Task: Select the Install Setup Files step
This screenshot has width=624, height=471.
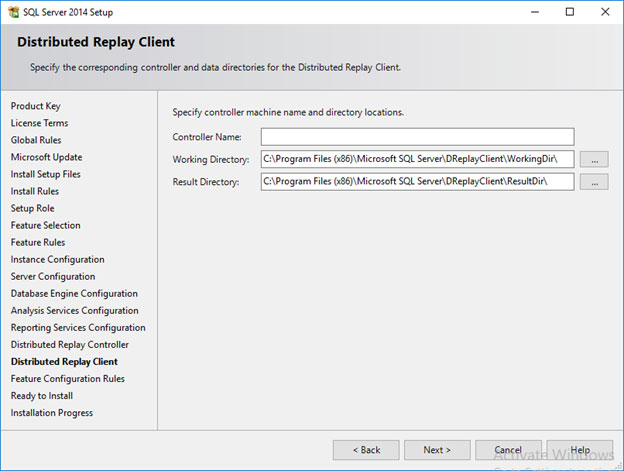Action: point(45,174)
